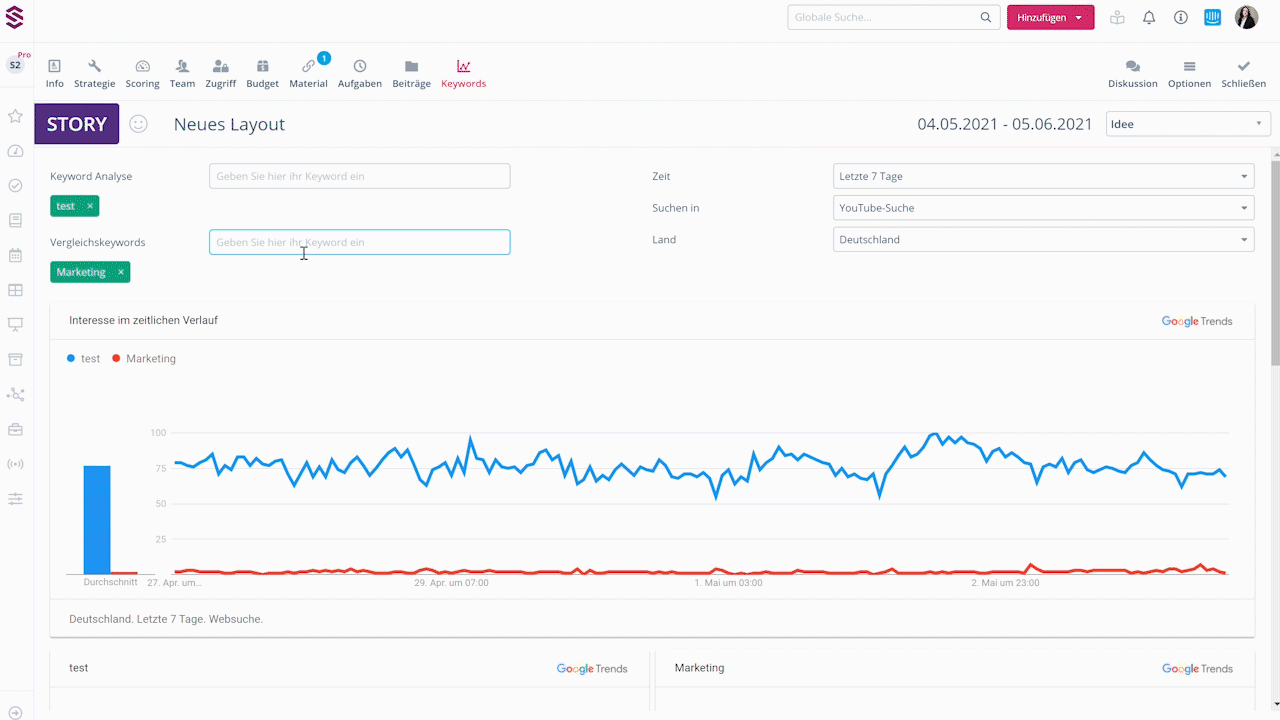Open the 'YouTube-Suche' search type dropdown
The image size is (1280, 720).
pos(1043,208)
